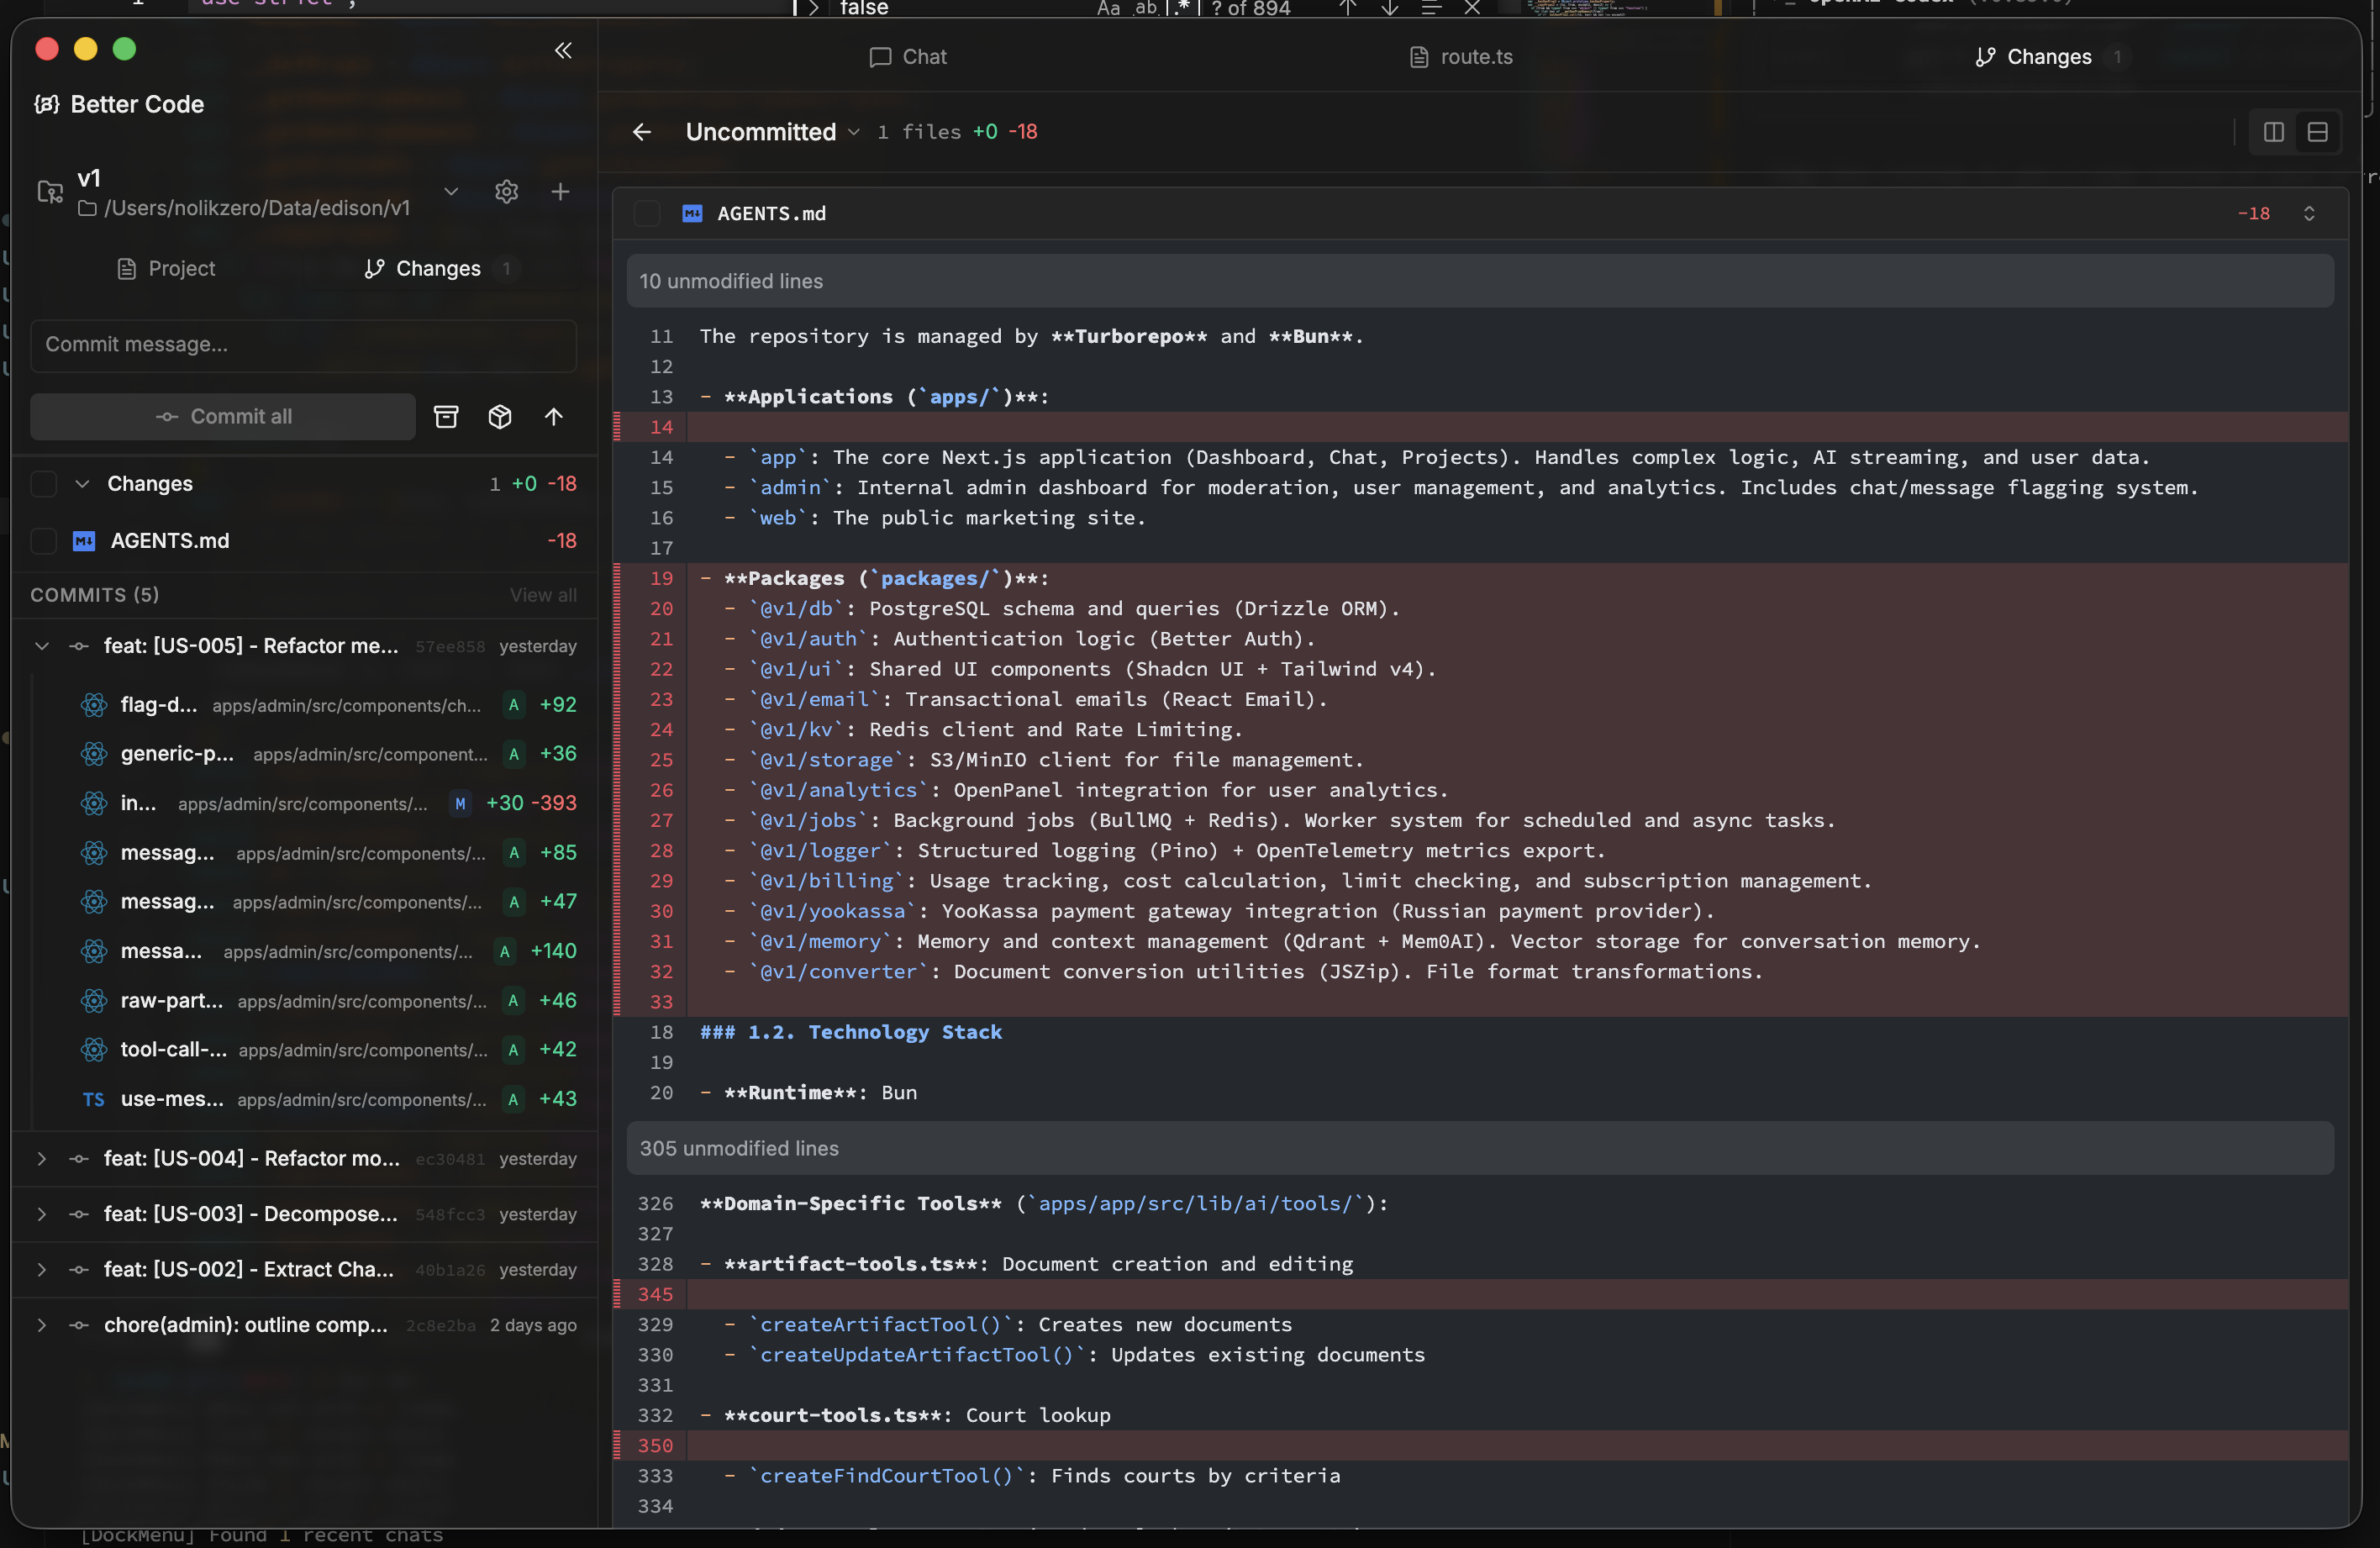Expand the feat: [US-004] commit
Viewport: 2380px width, 1548px height.
42,1158
